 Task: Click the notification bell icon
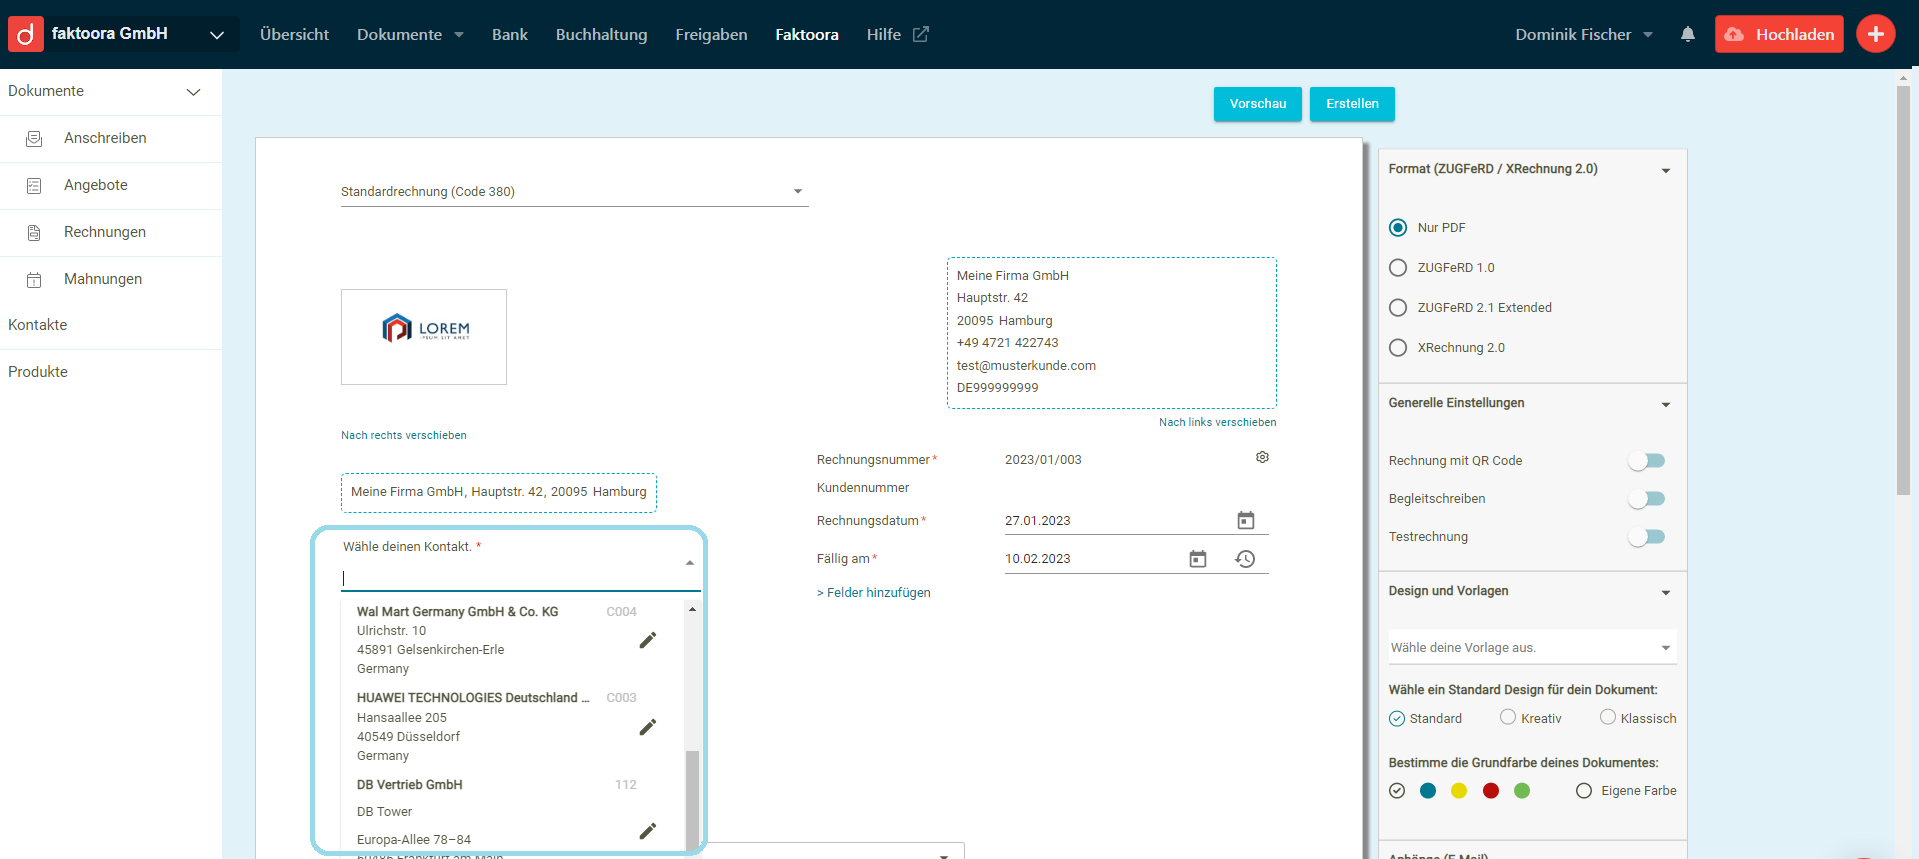pos(1688,34)
